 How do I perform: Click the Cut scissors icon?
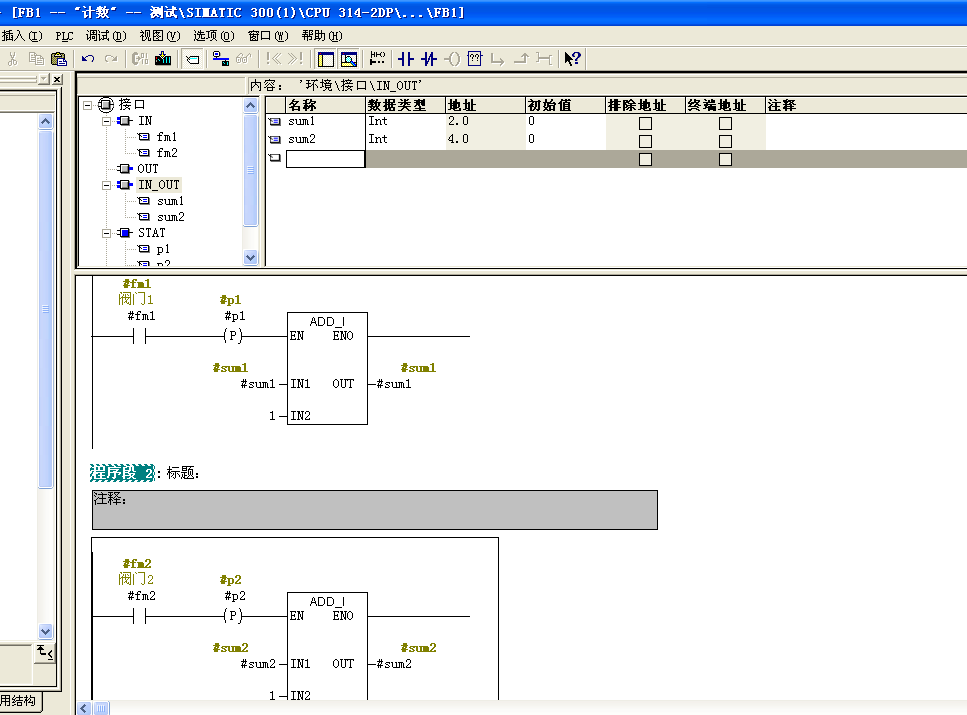pos(12,59)
